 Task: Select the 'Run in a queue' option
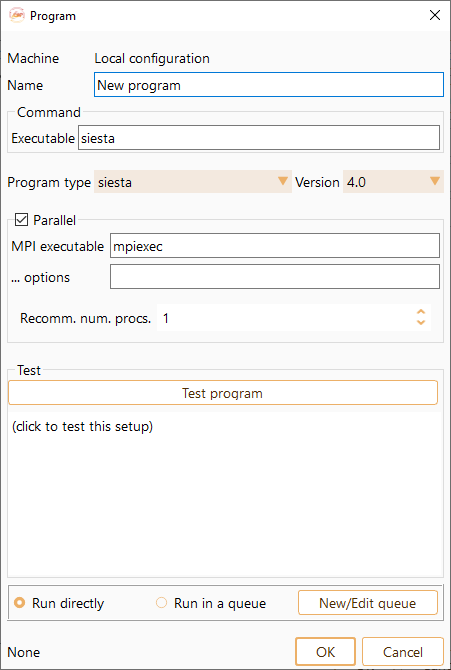pos(211,603)
